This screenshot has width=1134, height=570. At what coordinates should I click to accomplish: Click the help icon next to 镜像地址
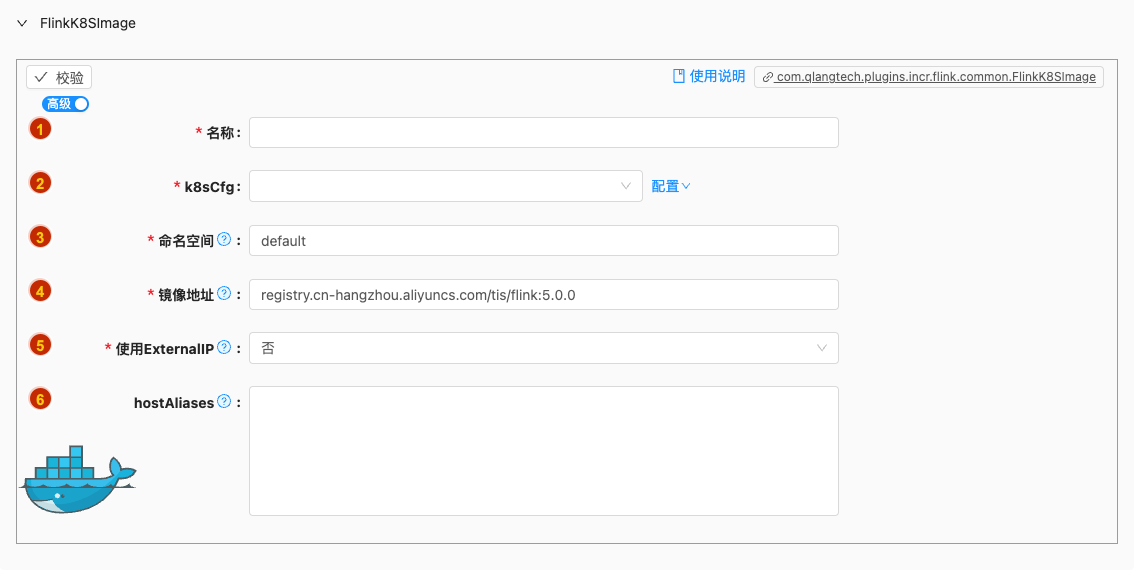(224, 294)
